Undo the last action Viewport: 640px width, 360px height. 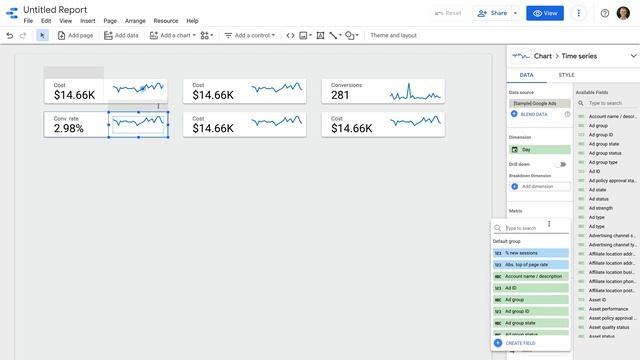click(x=10, y=36)
